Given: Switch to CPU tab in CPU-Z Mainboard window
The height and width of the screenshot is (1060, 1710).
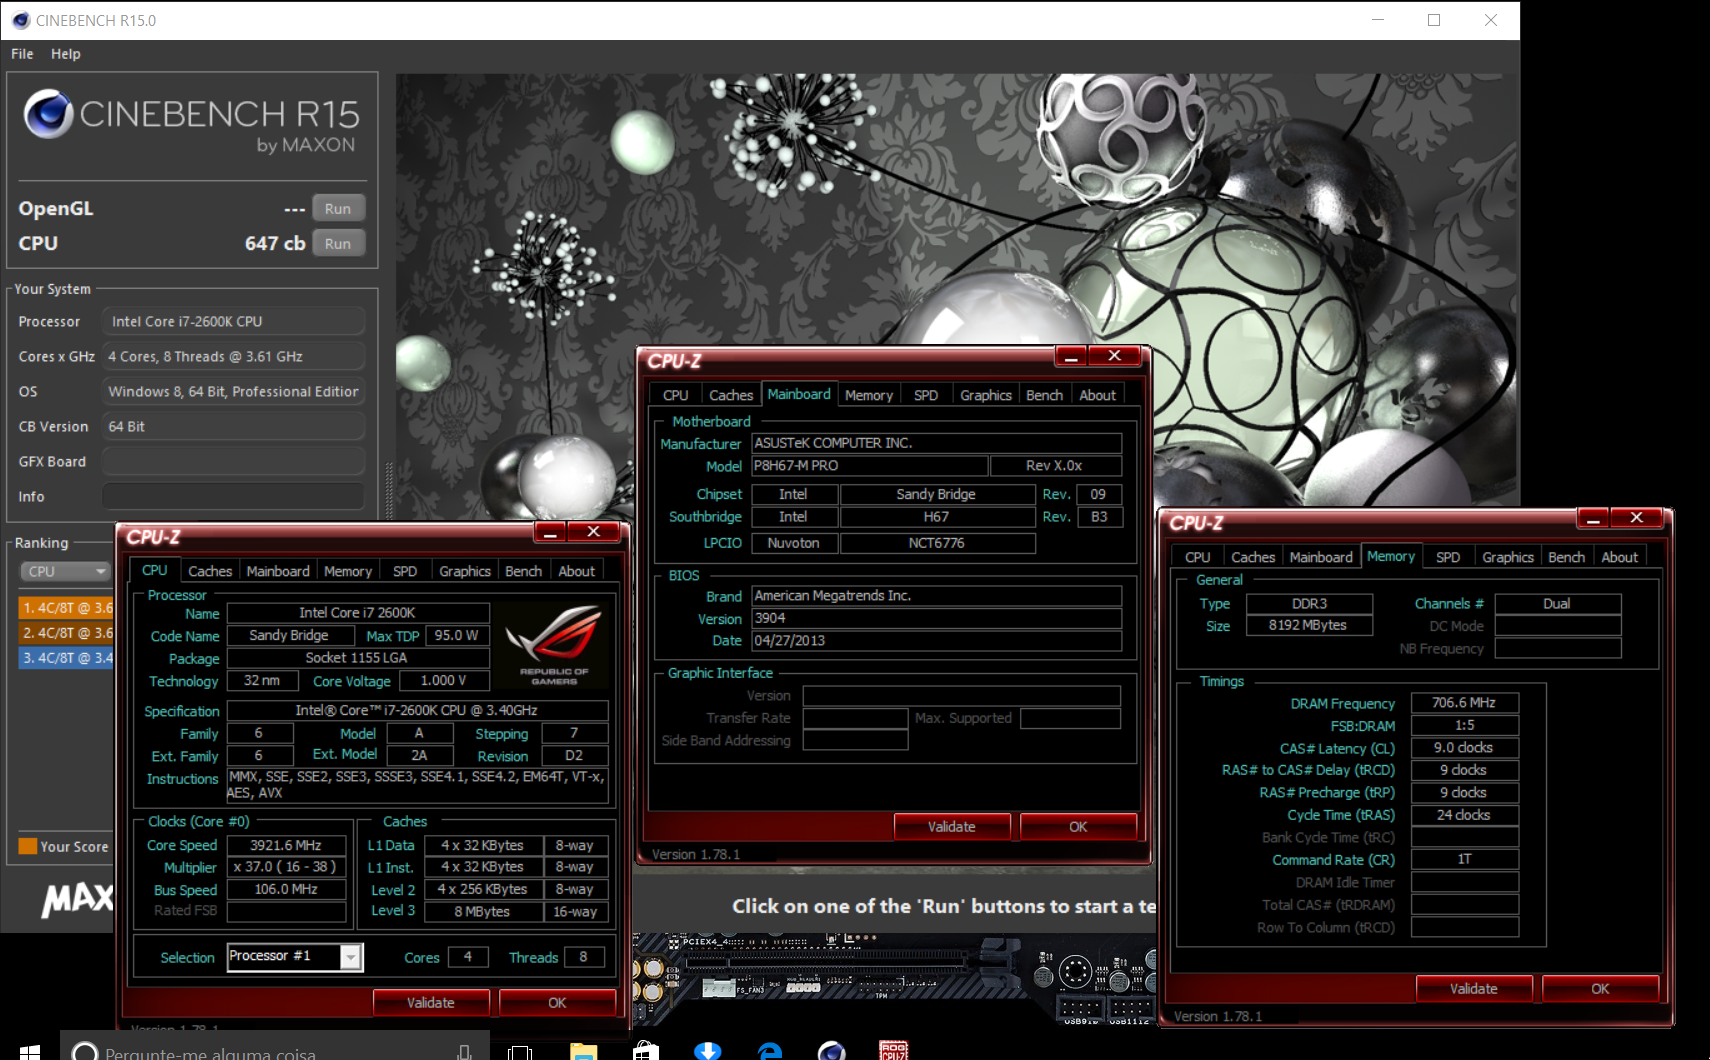Looking at the screenshot, I should click(x=676, y=395).
